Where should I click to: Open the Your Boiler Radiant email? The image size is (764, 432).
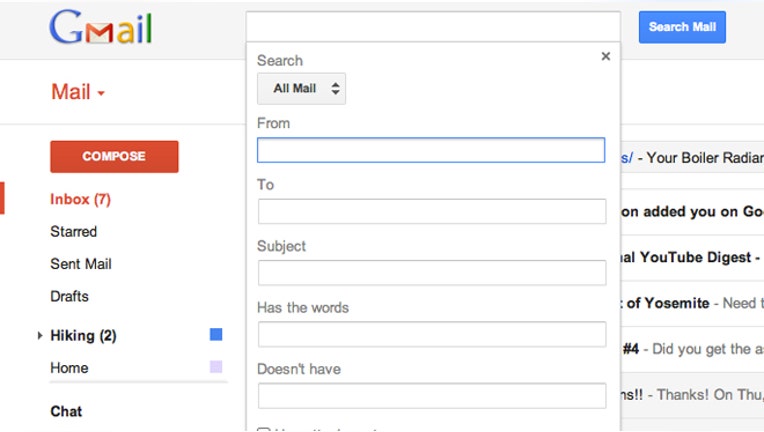(692, 158)
